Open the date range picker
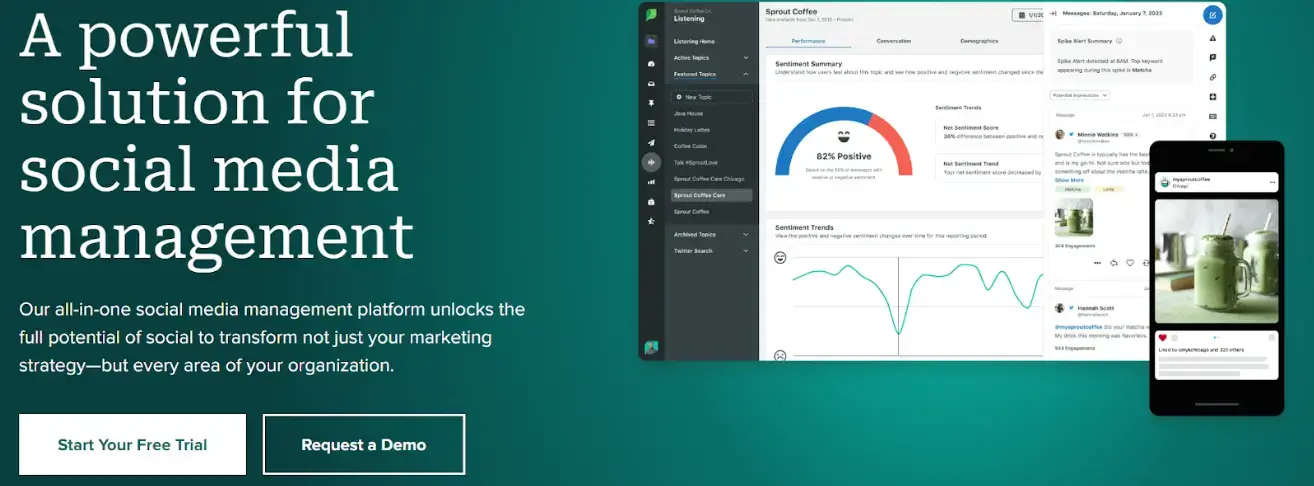1314x486 pixels. click(1027, 15)
